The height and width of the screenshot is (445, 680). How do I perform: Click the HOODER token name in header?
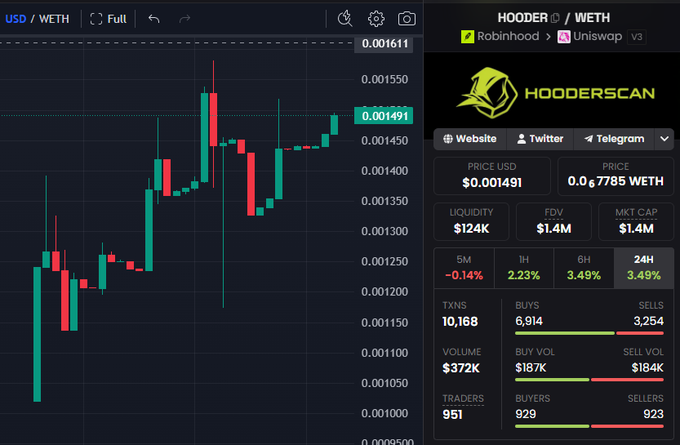pos(523,18)
